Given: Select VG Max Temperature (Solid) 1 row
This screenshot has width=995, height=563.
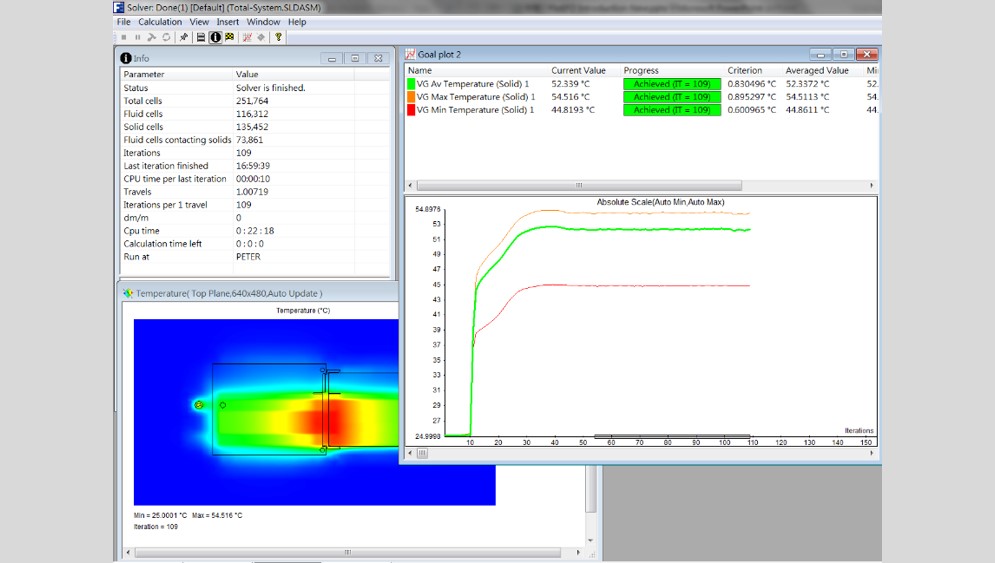Looking at the screenshot, I should [x=642, y=97].
